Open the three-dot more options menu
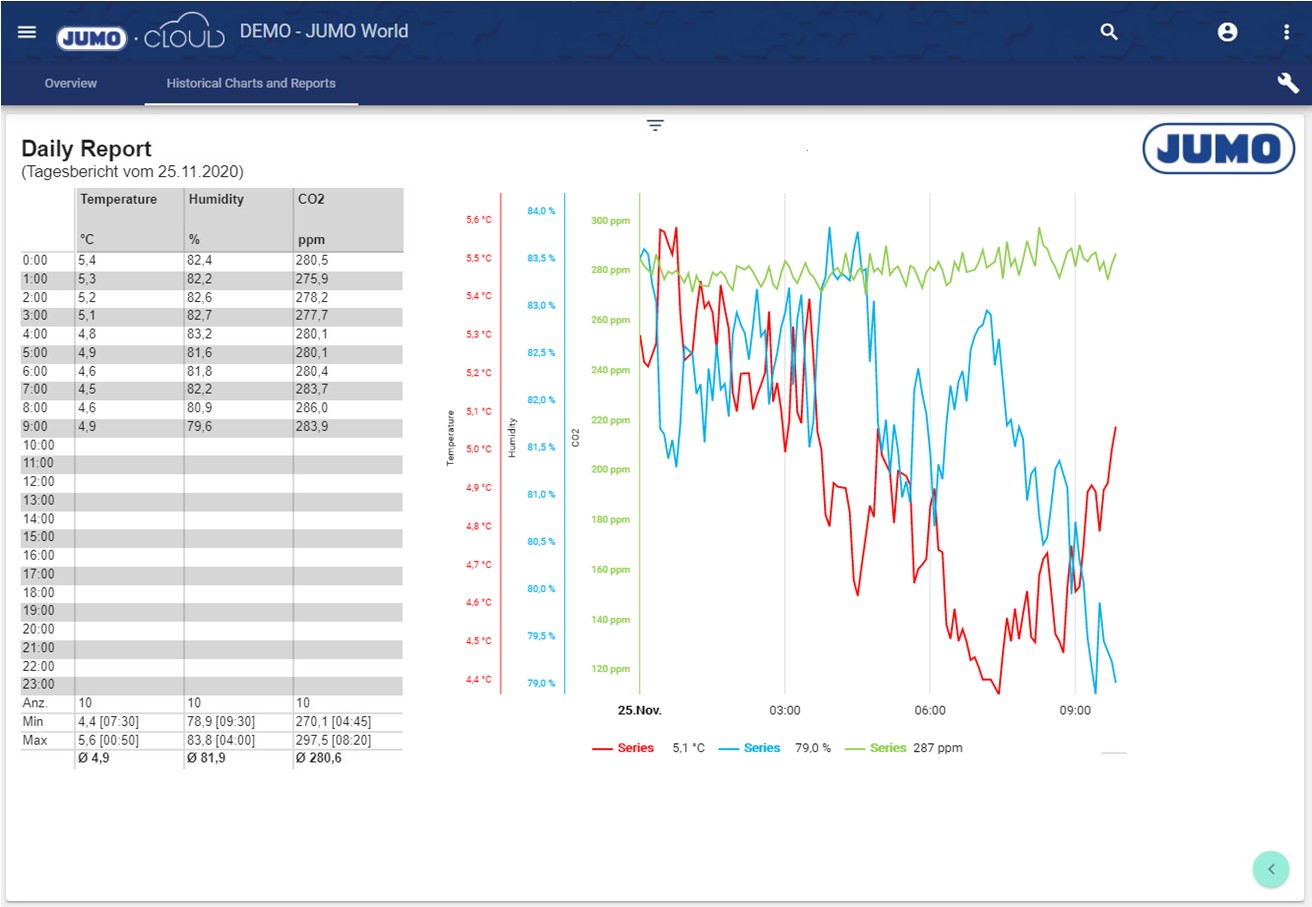Image resolution: width=1312 pixels, height=907 pixels. [x=1287, y=32]
